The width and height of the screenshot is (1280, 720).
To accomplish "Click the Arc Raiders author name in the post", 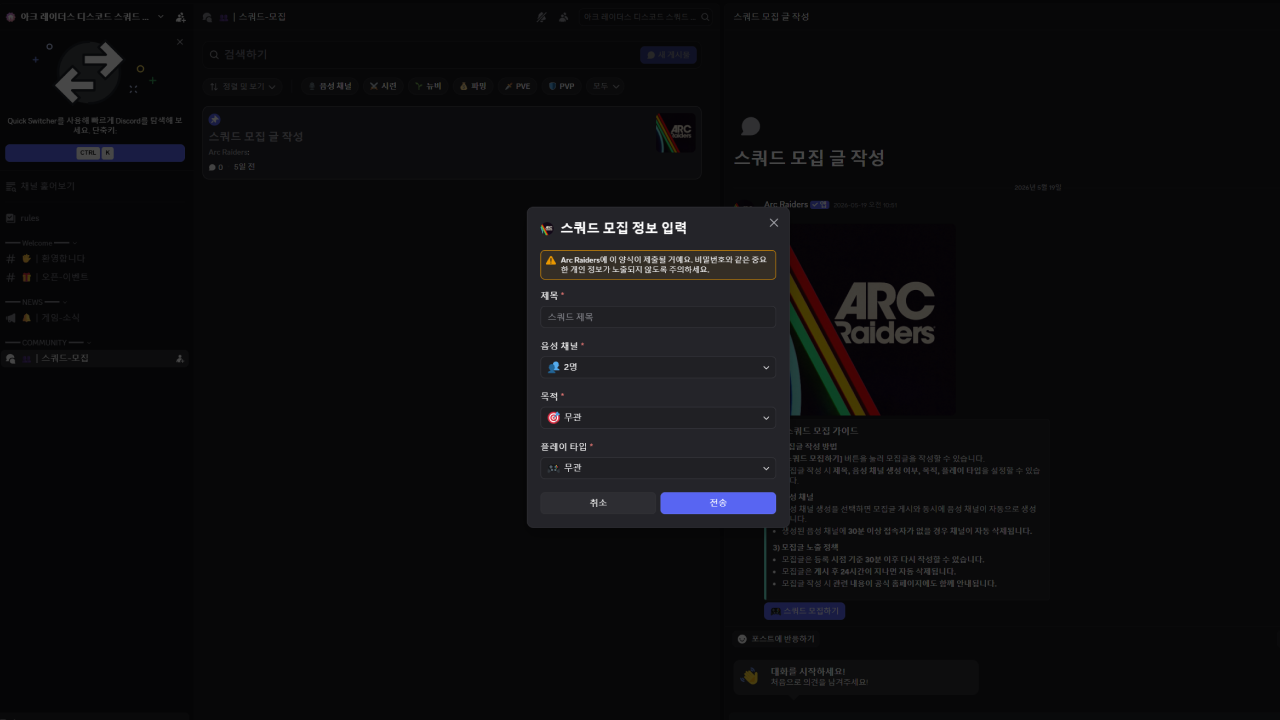I will [x=786, y=205].
